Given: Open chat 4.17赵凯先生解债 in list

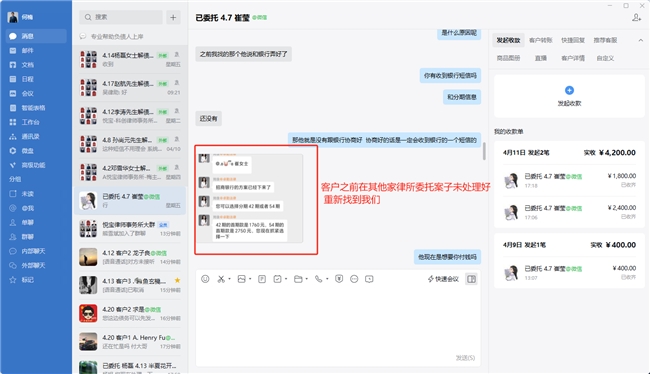Looking at the screenshot, I should pyautogui.click(x=130, y=87).
